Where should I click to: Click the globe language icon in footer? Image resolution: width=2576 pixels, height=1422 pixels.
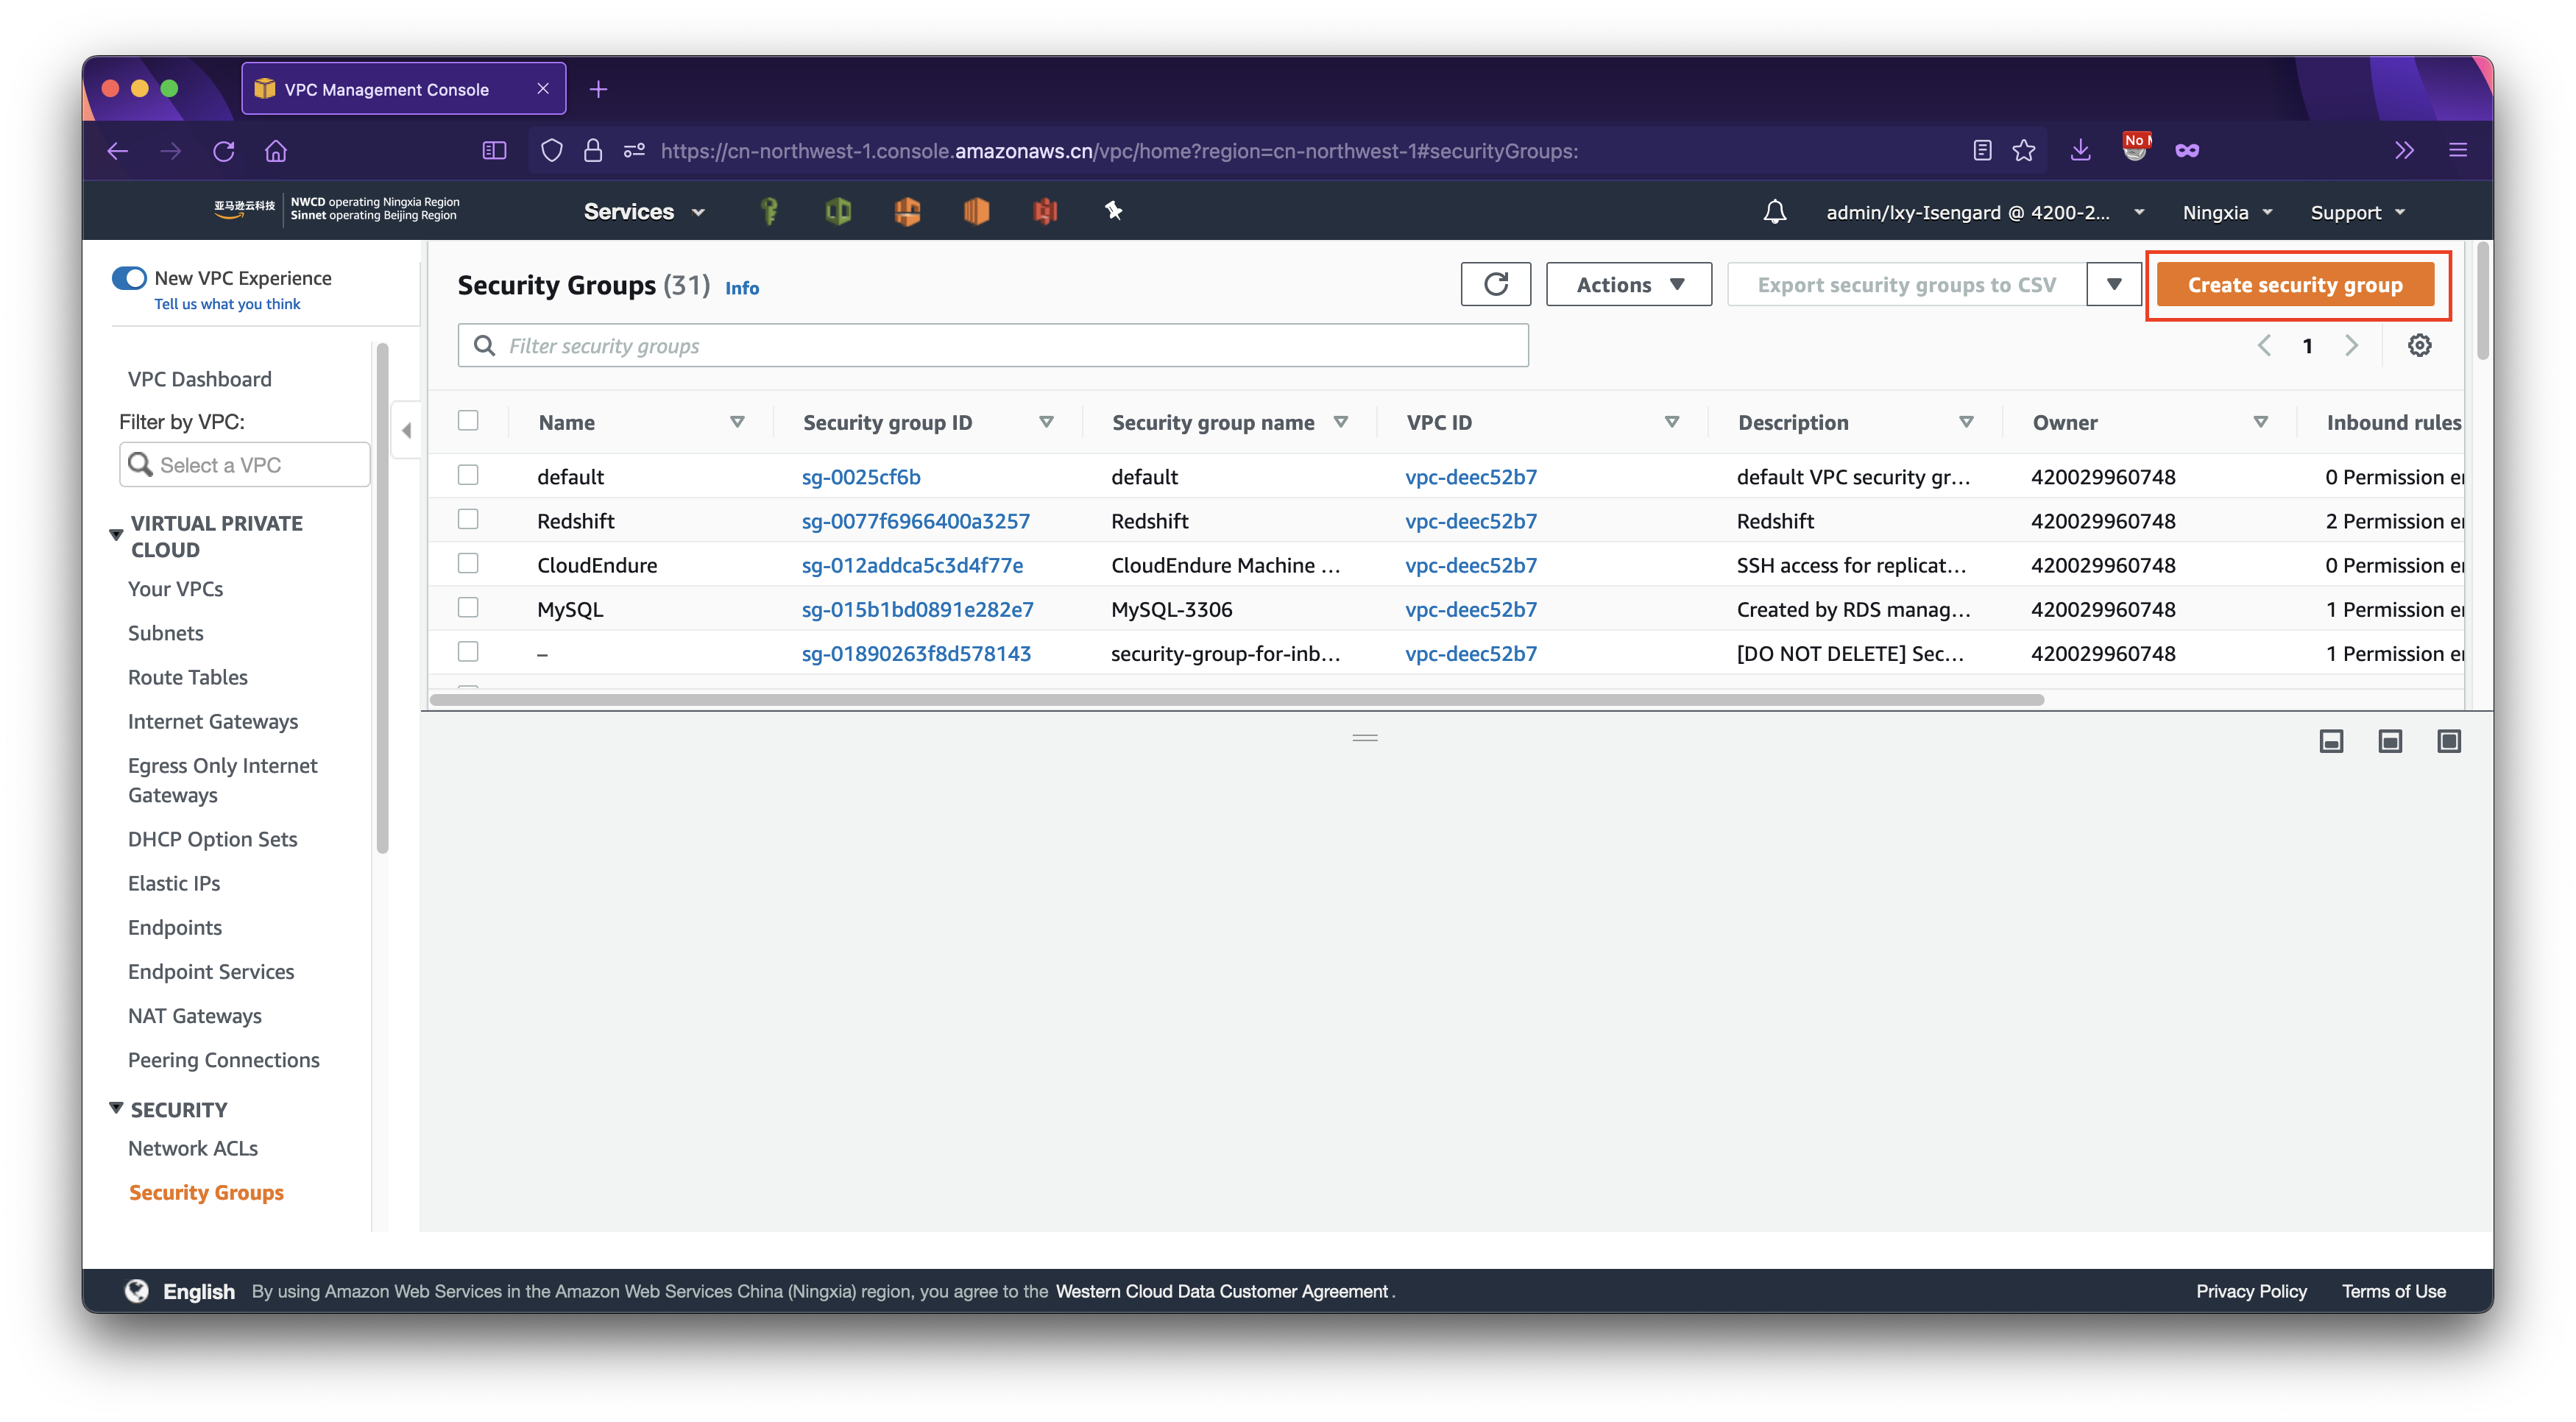point(137,1291)
